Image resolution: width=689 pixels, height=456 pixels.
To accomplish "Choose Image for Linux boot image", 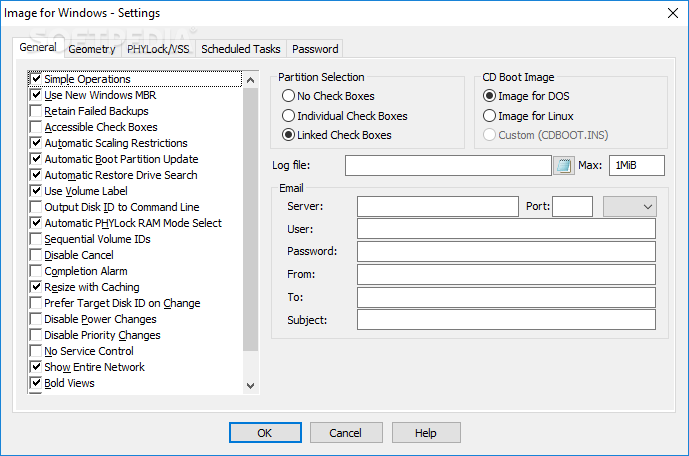I will pyautogui.click(x=489, y=116).
